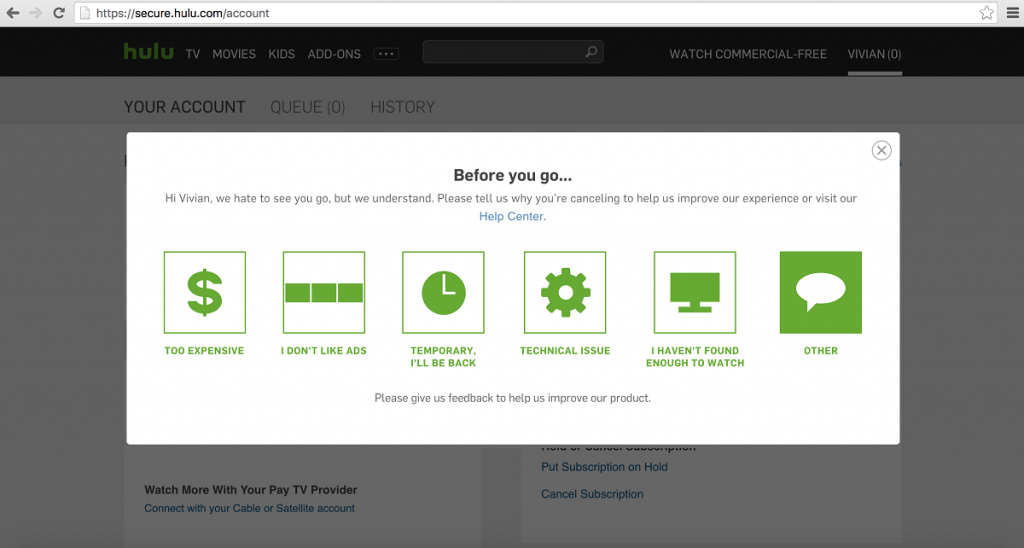Expand the more navigation ellipsis button
Screen dimensions: 1024x548
(386, 54)
